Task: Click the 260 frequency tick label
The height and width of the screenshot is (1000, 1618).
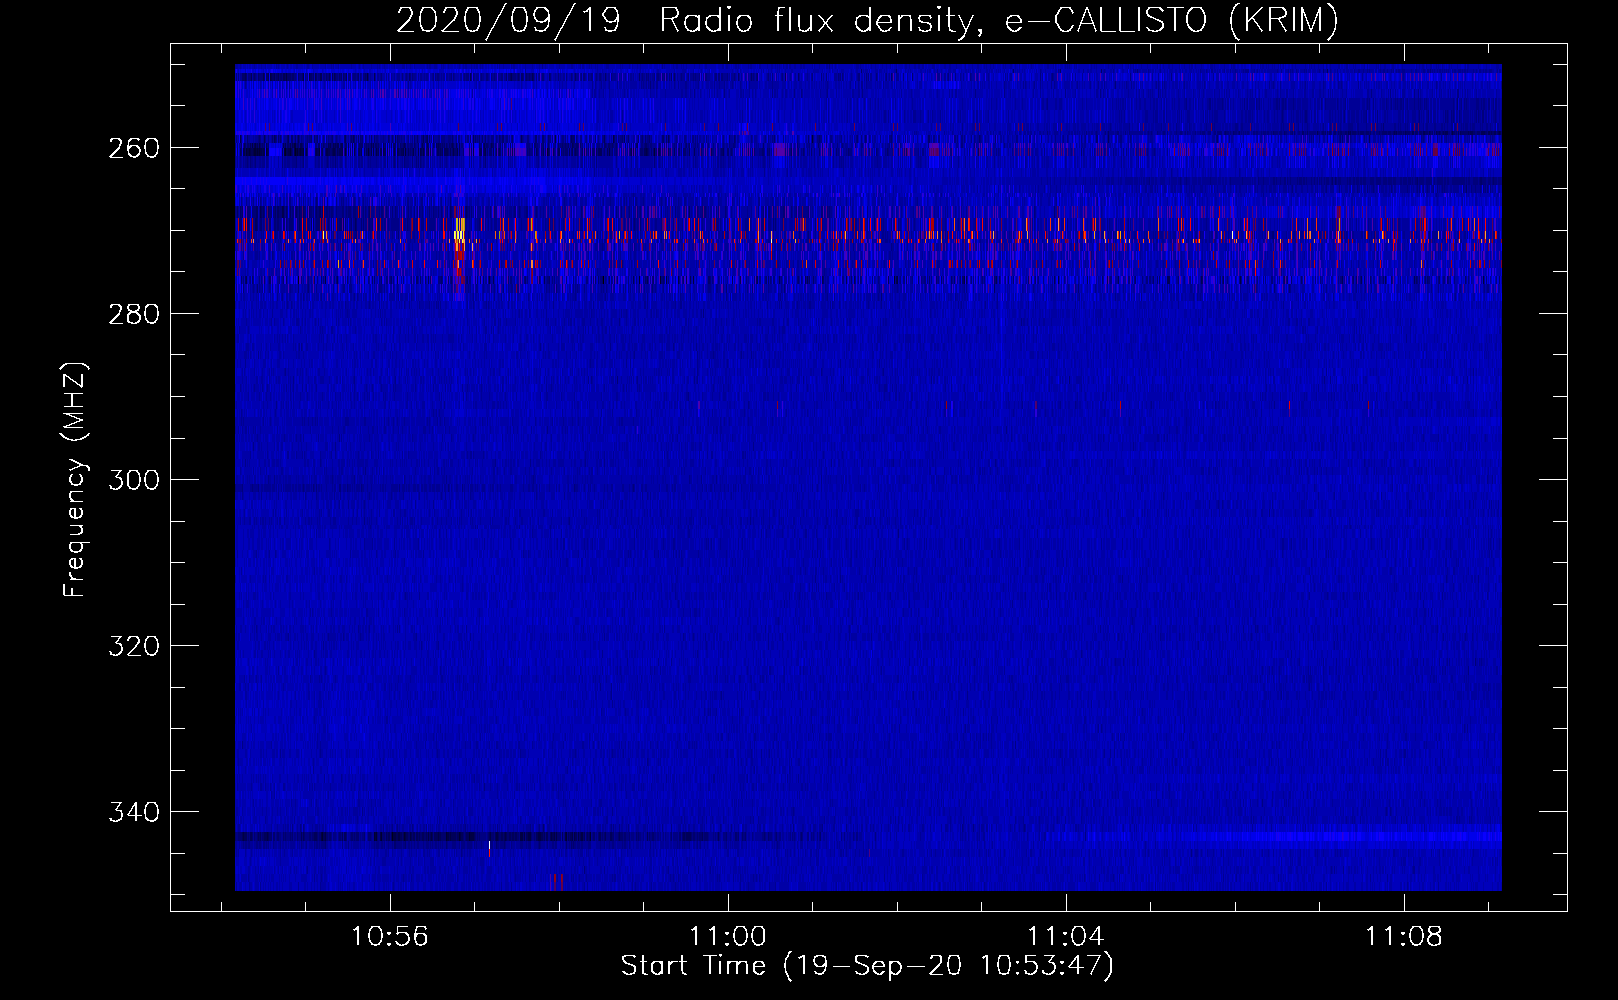Action: point(134,148)
